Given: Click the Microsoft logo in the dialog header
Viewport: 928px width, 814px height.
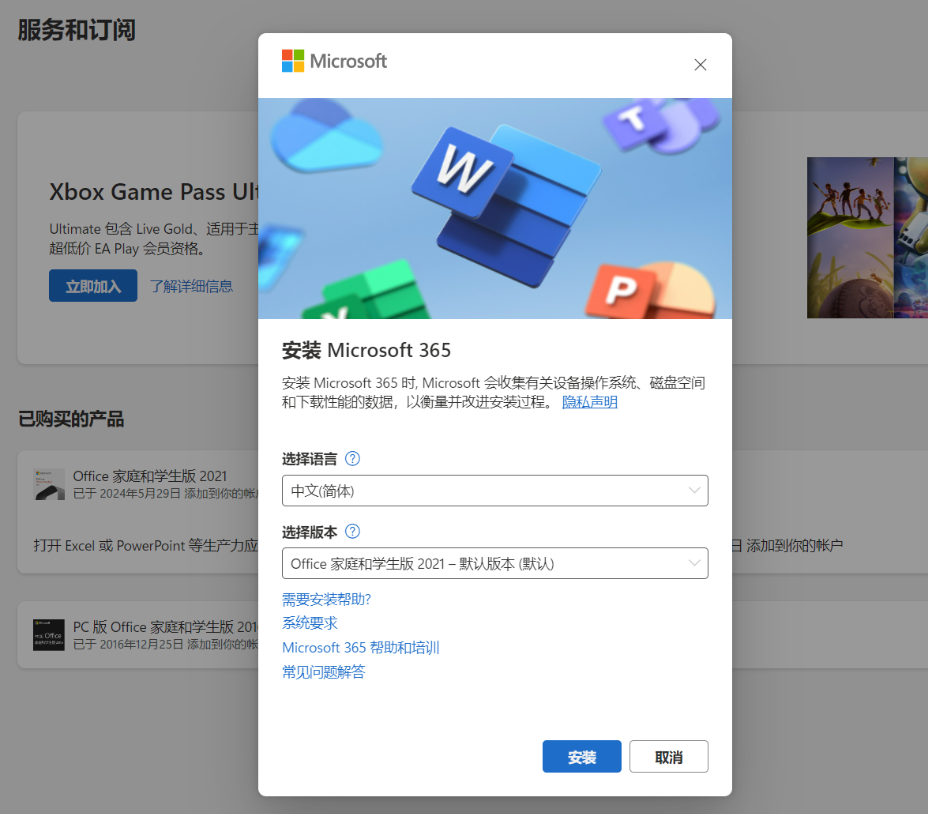Looking at the screenshot, I should coord(334,61).
